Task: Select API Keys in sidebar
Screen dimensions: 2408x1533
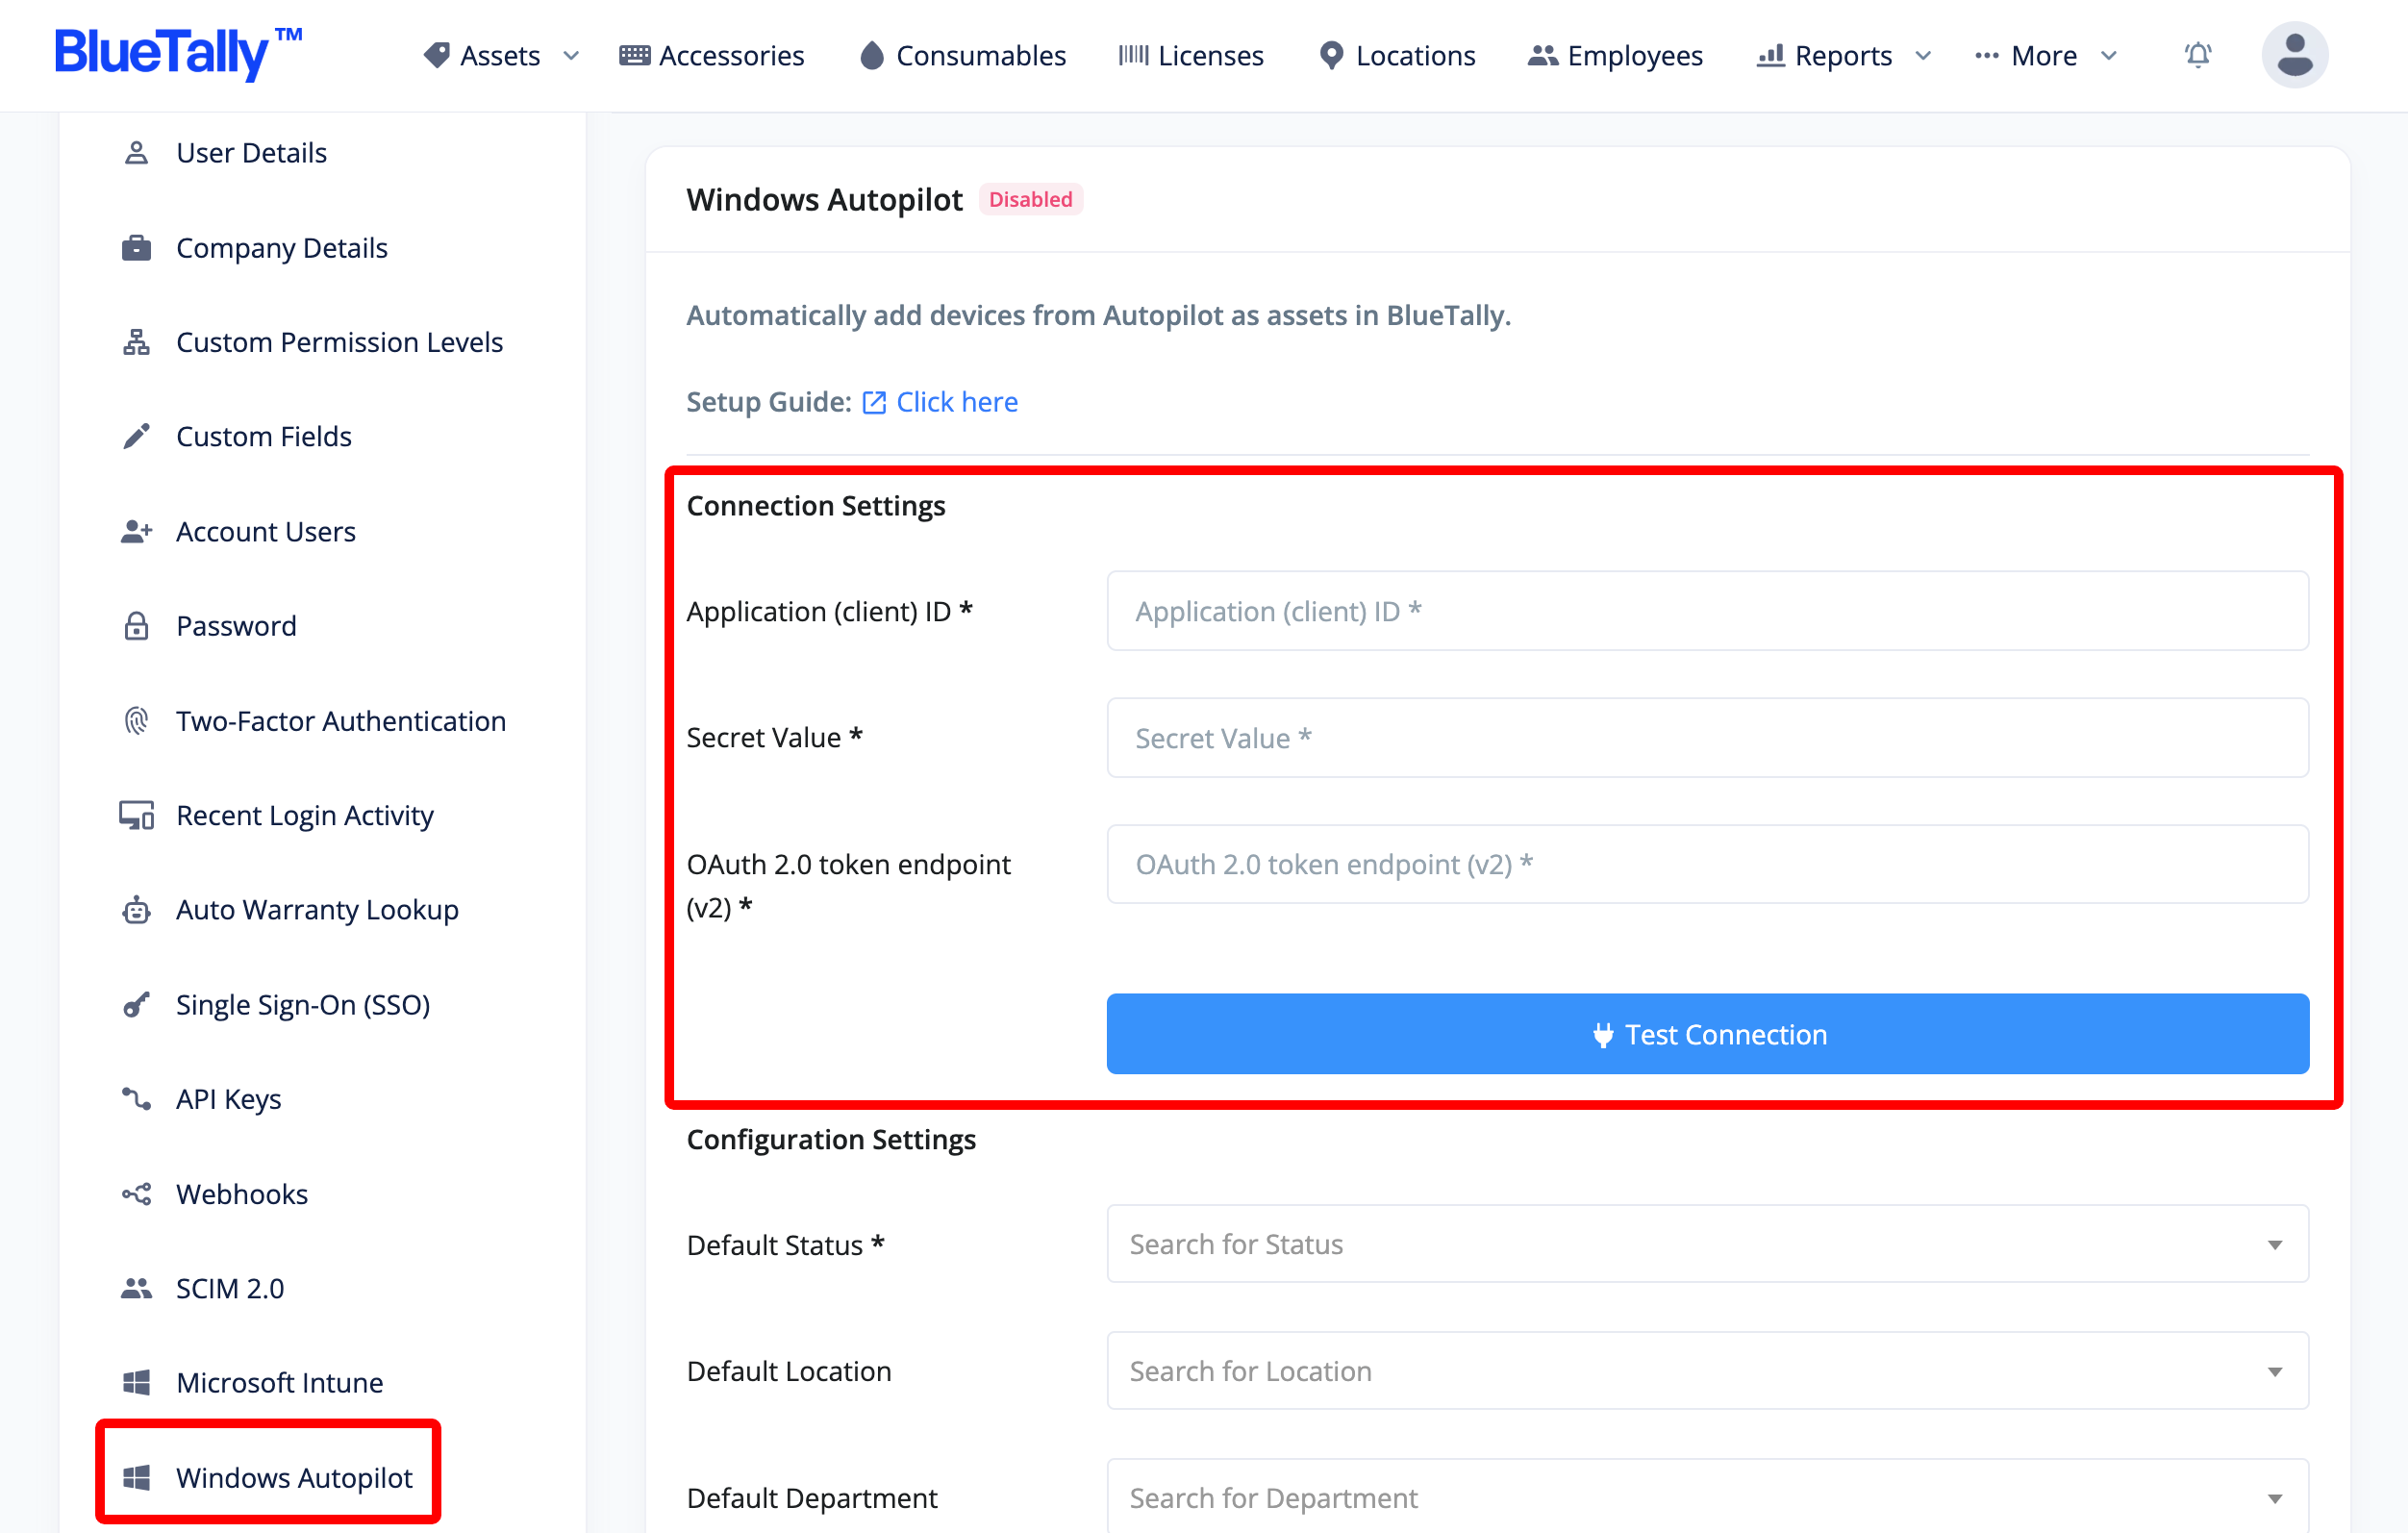Action: 228,1099
